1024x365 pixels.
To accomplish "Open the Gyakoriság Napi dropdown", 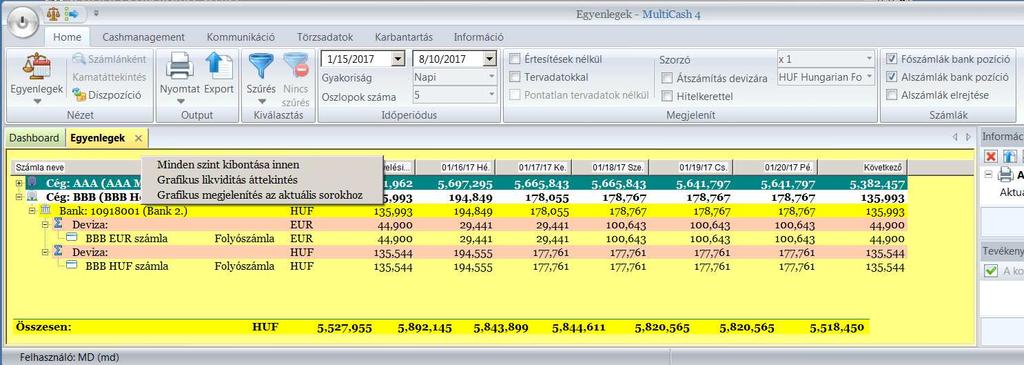I will point(491,77).
